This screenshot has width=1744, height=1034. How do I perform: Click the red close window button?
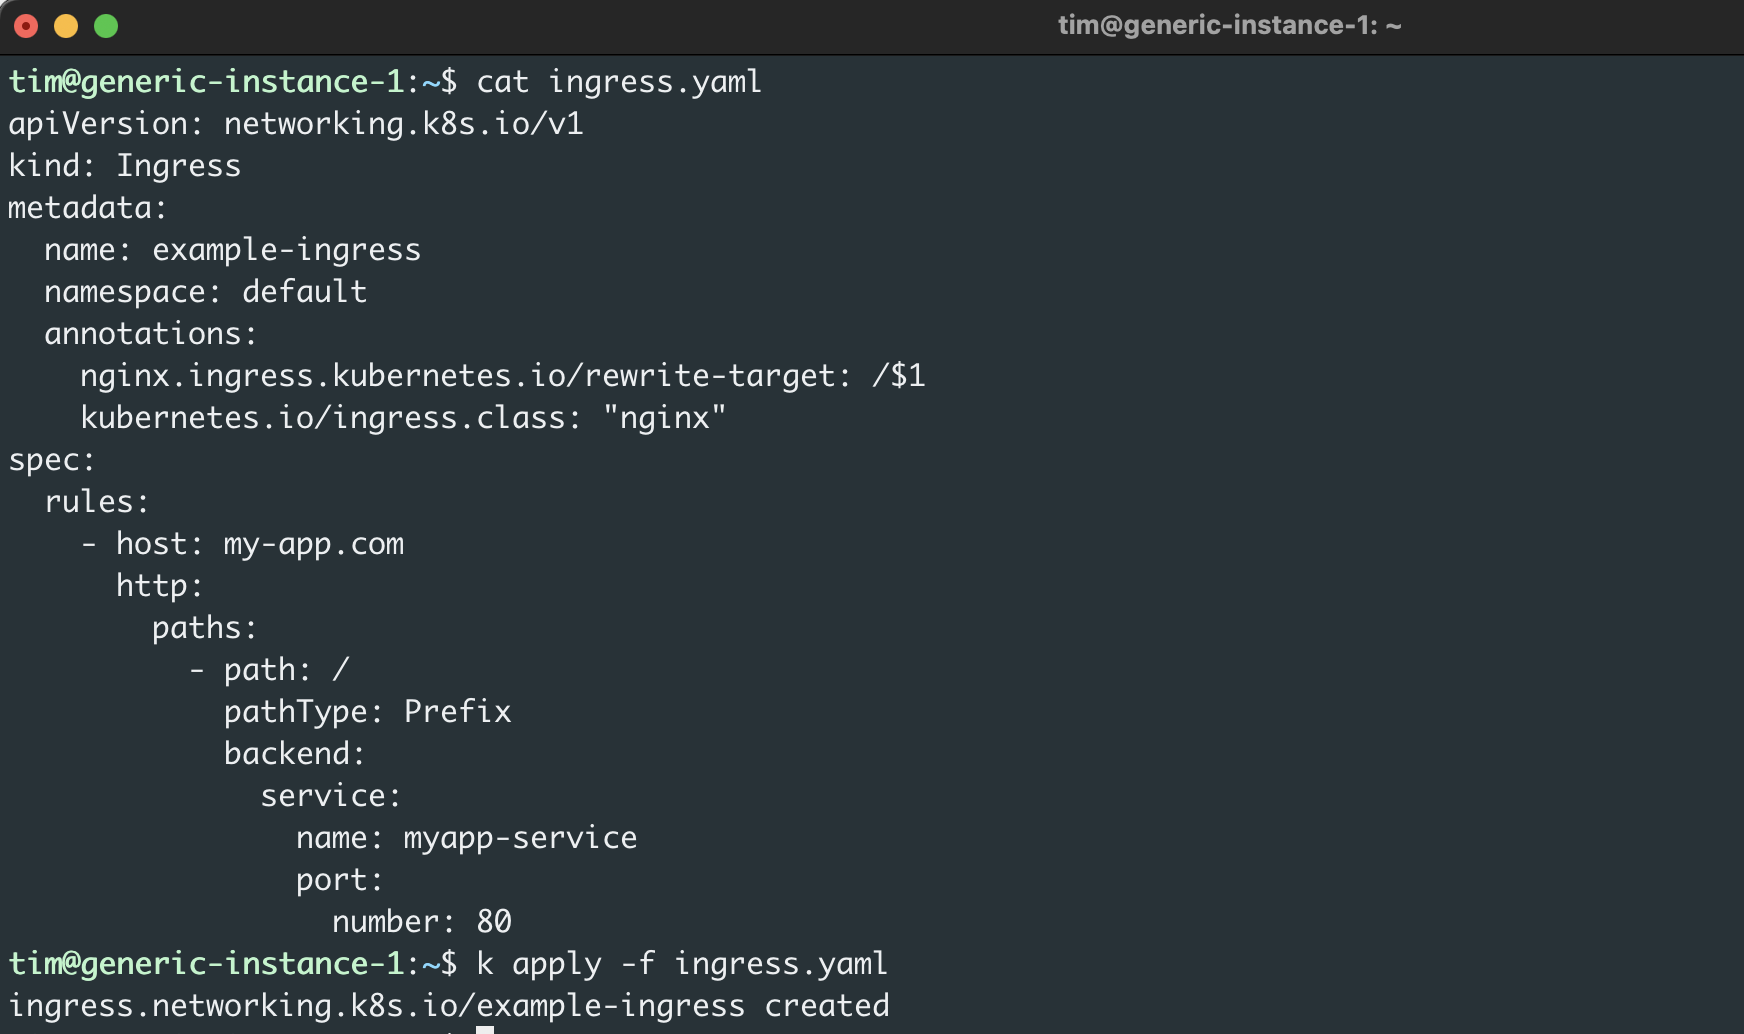pyautogui.click(x=27, y=25)
